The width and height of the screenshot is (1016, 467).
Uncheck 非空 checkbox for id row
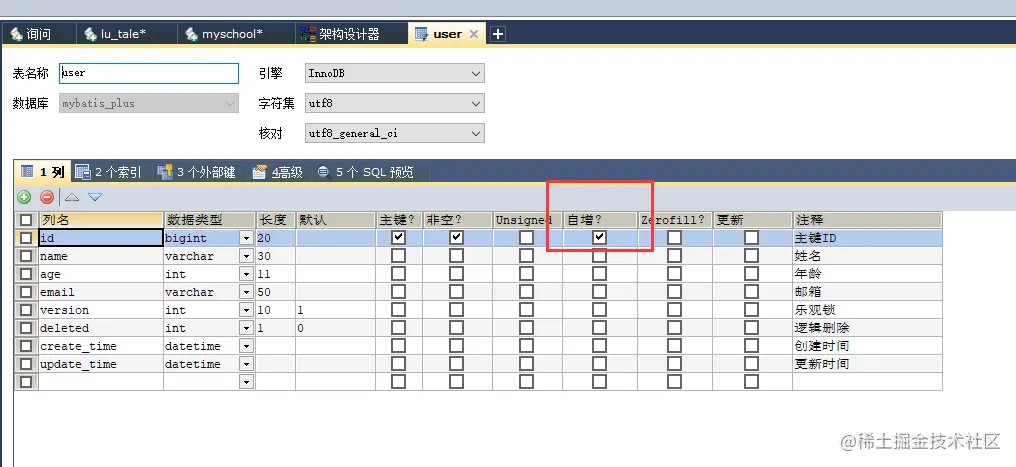click(x=457, y=238)
